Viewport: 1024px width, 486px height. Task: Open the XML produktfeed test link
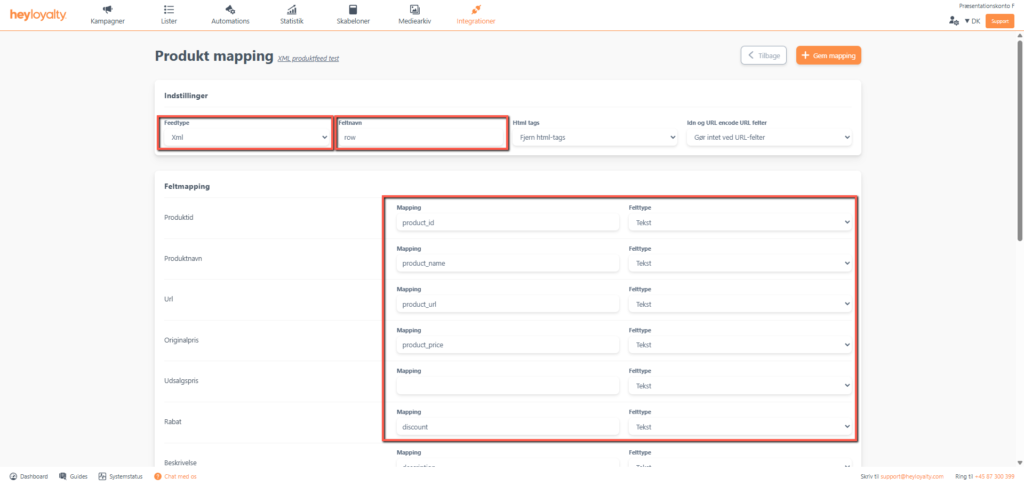point(308,59)
